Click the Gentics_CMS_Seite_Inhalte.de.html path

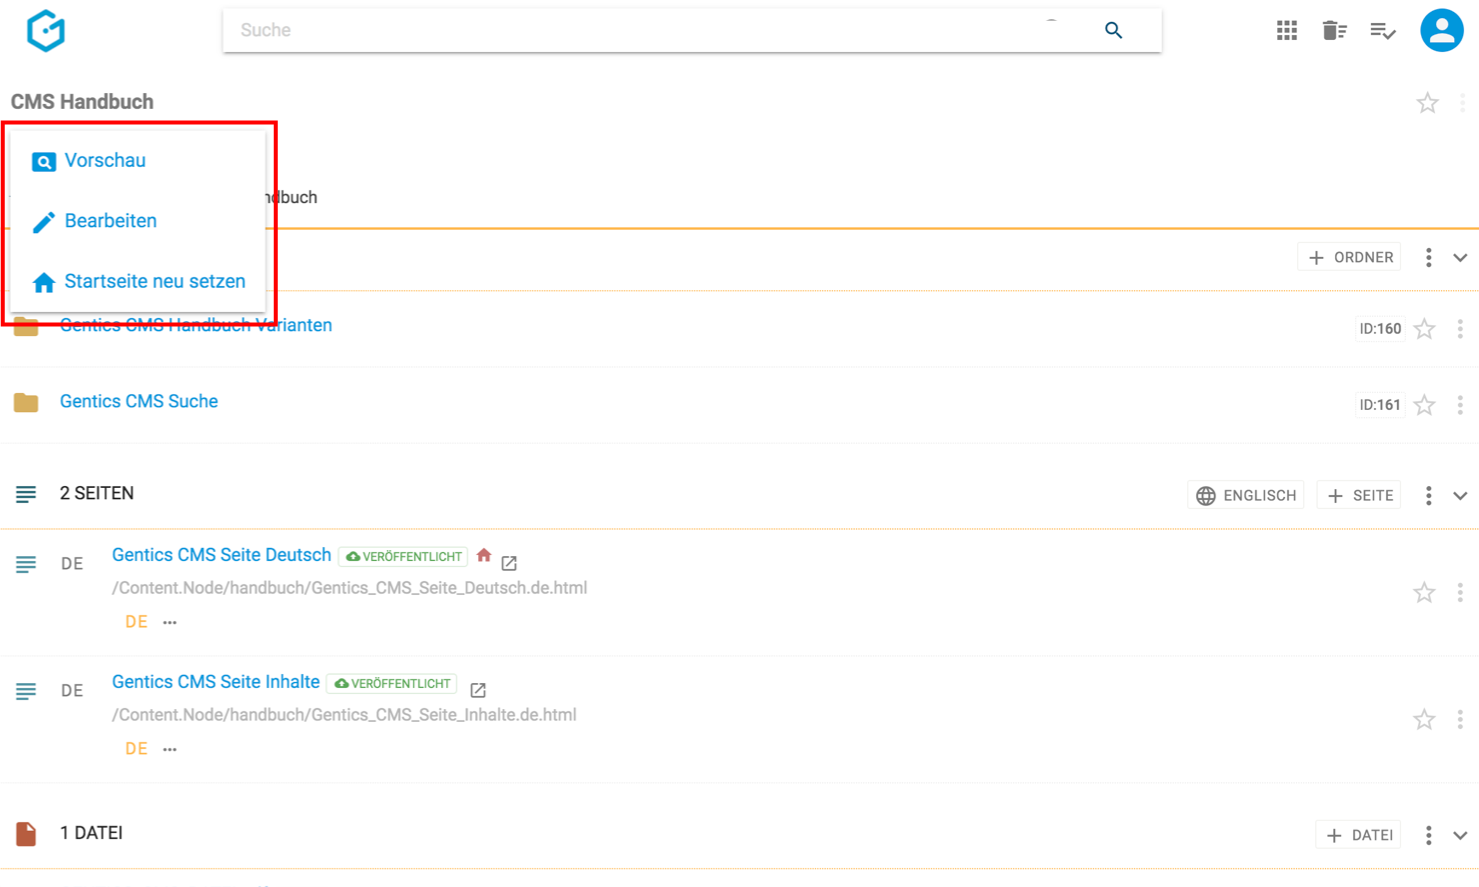coord(344,715)
